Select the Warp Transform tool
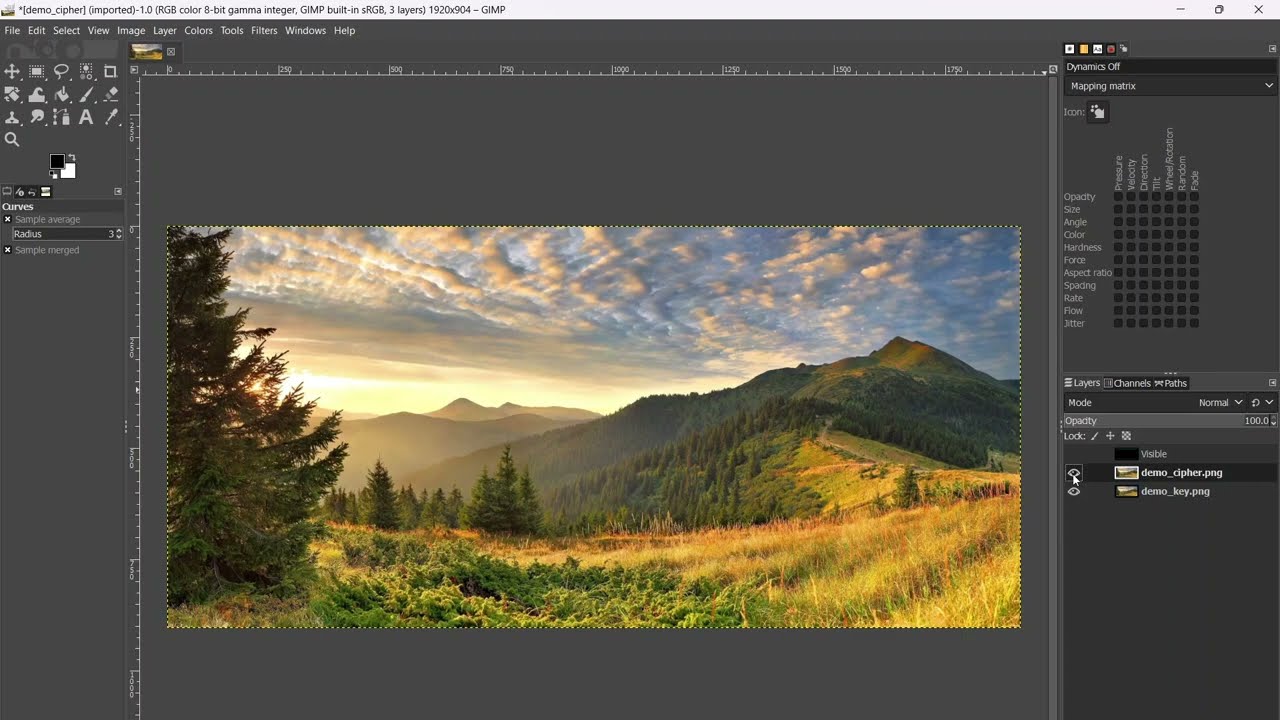 click(37, 95)
